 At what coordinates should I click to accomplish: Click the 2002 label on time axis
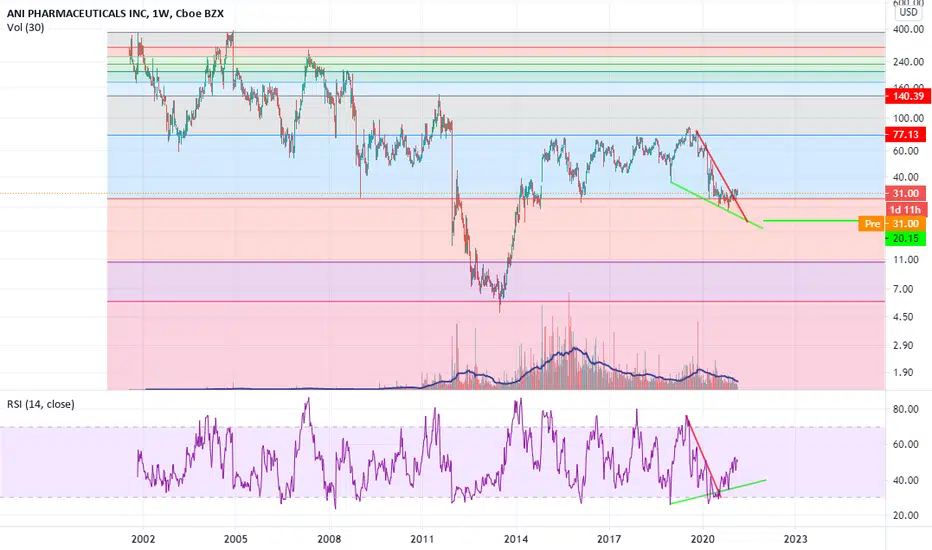143,539
